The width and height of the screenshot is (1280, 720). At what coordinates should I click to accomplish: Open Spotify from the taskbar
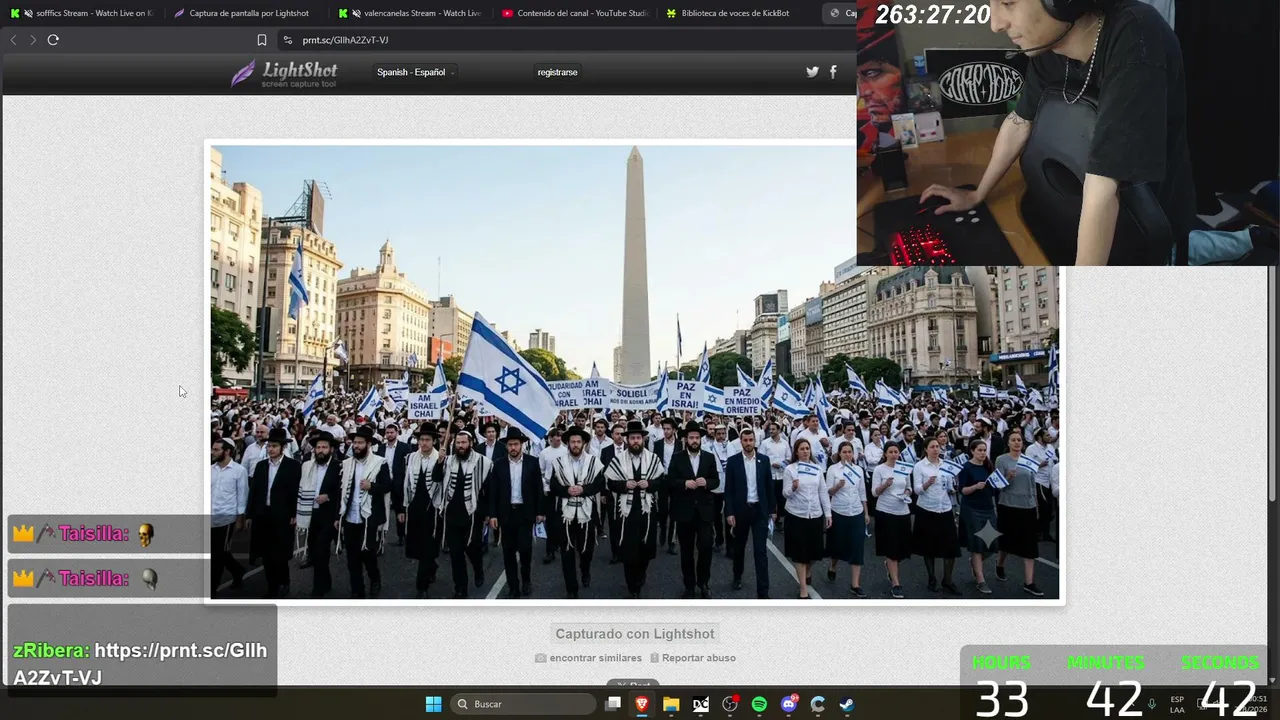tap(759, 704)
